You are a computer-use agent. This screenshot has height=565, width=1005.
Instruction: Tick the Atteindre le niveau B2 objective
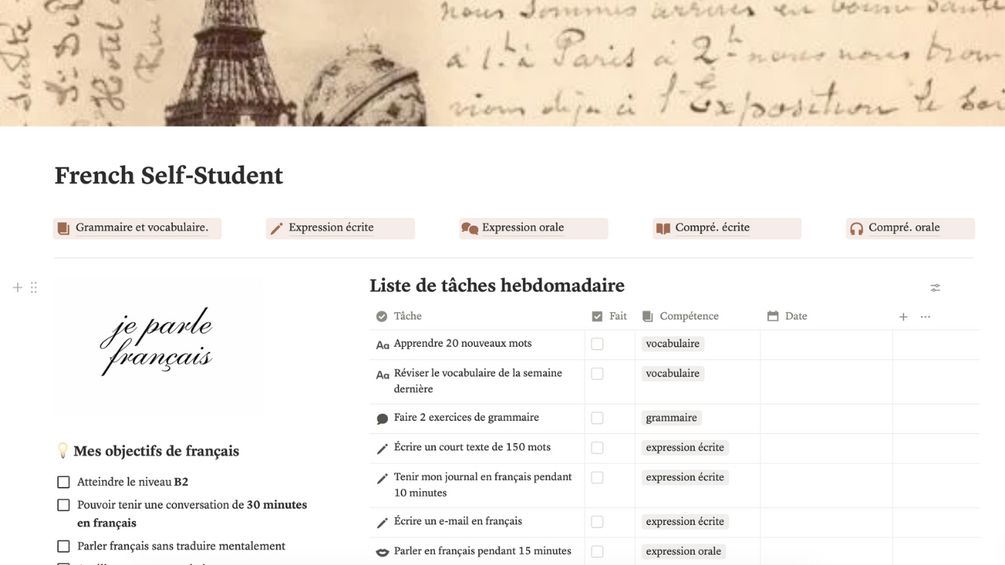coord(63,482)
